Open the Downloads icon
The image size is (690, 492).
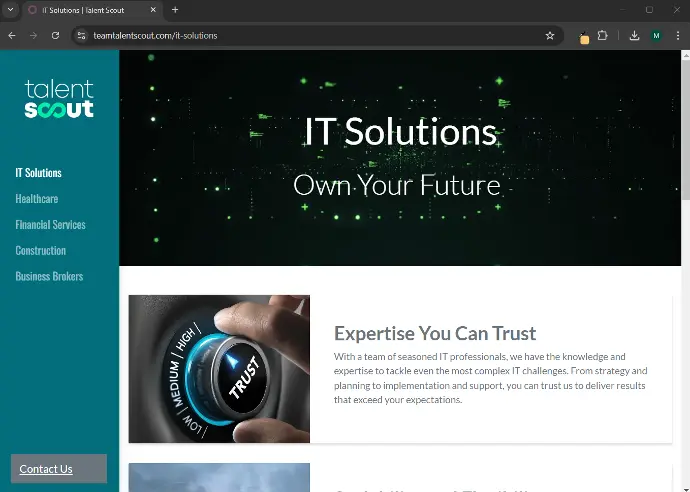point(634,36)
